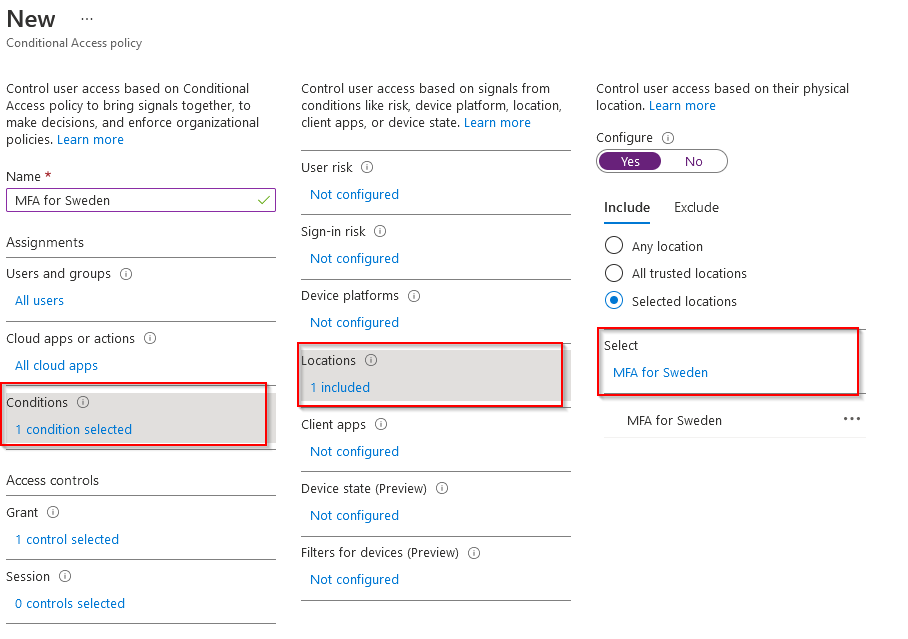Open the page title ellipsis menu
The image size is (908, 639).
[x=87, y=19]
